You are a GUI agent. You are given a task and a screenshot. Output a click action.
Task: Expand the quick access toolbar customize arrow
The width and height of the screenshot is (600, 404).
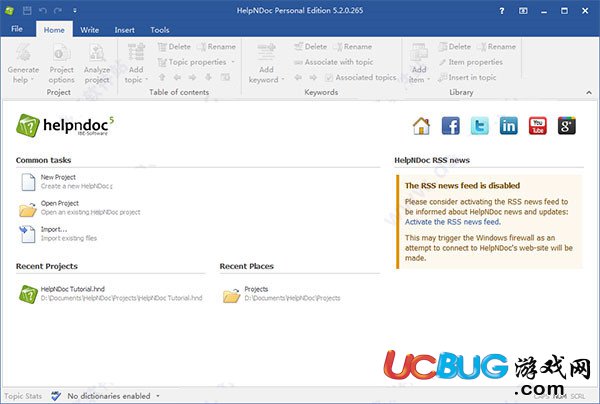tap(75, 10)
